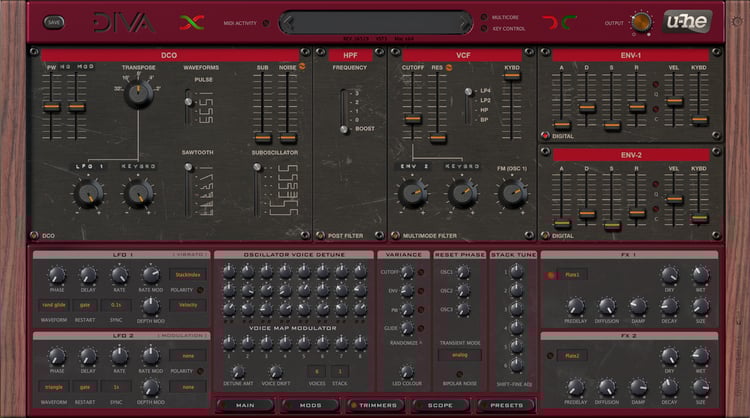Click the SAVE button
Screen dimensions: 750x418
[x=54, y=22]
